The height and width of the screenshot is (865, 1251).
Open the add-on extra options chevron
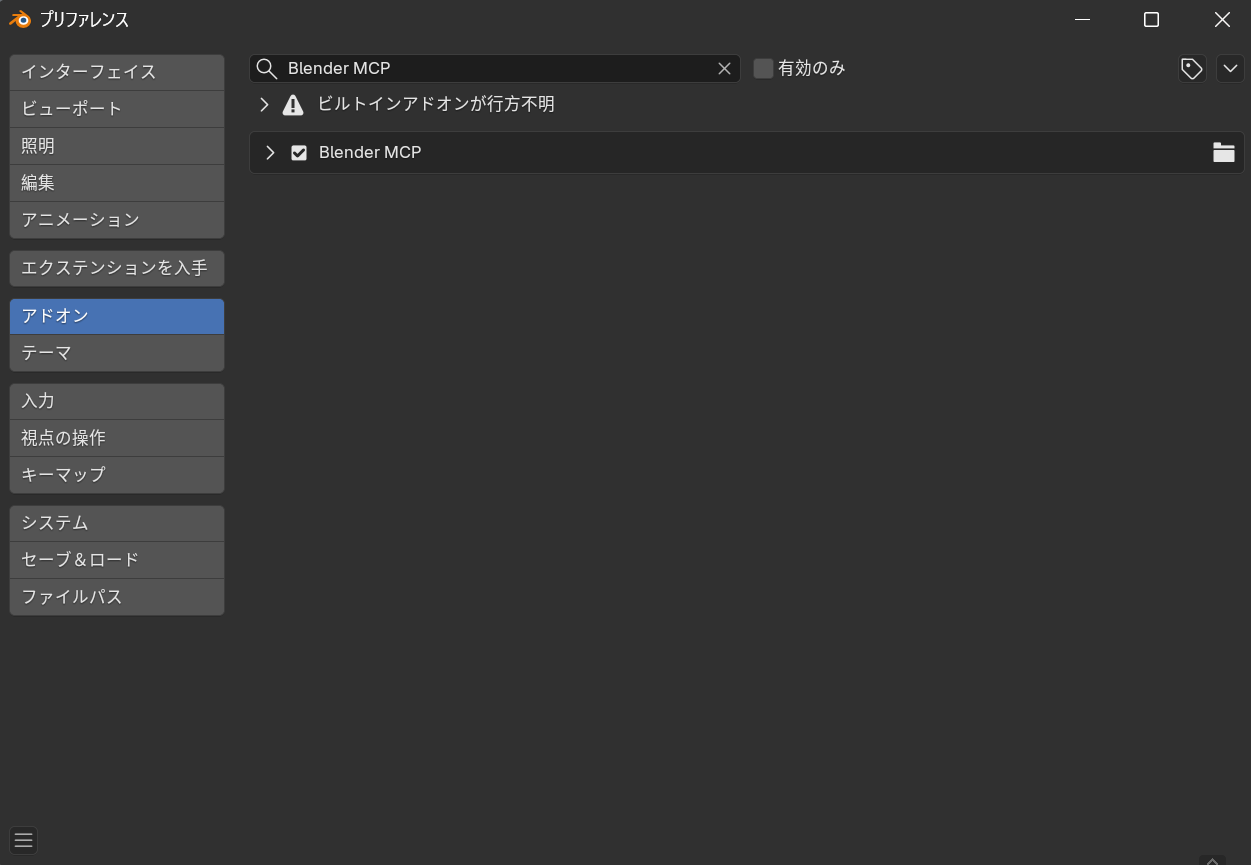click(x=1230, y=68)
